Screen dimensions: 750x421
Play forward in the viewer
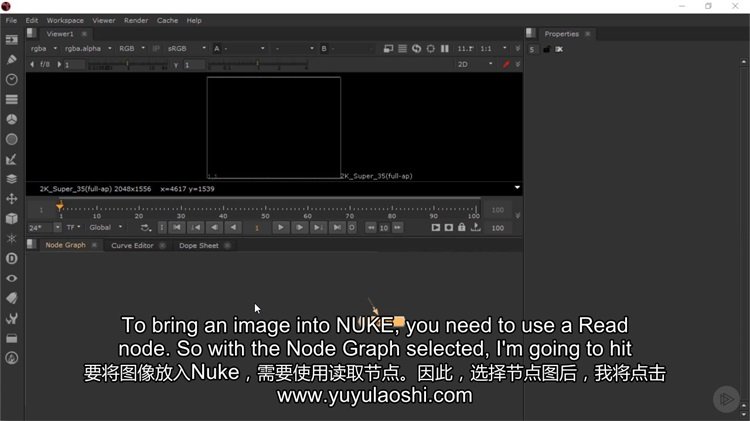281,227
